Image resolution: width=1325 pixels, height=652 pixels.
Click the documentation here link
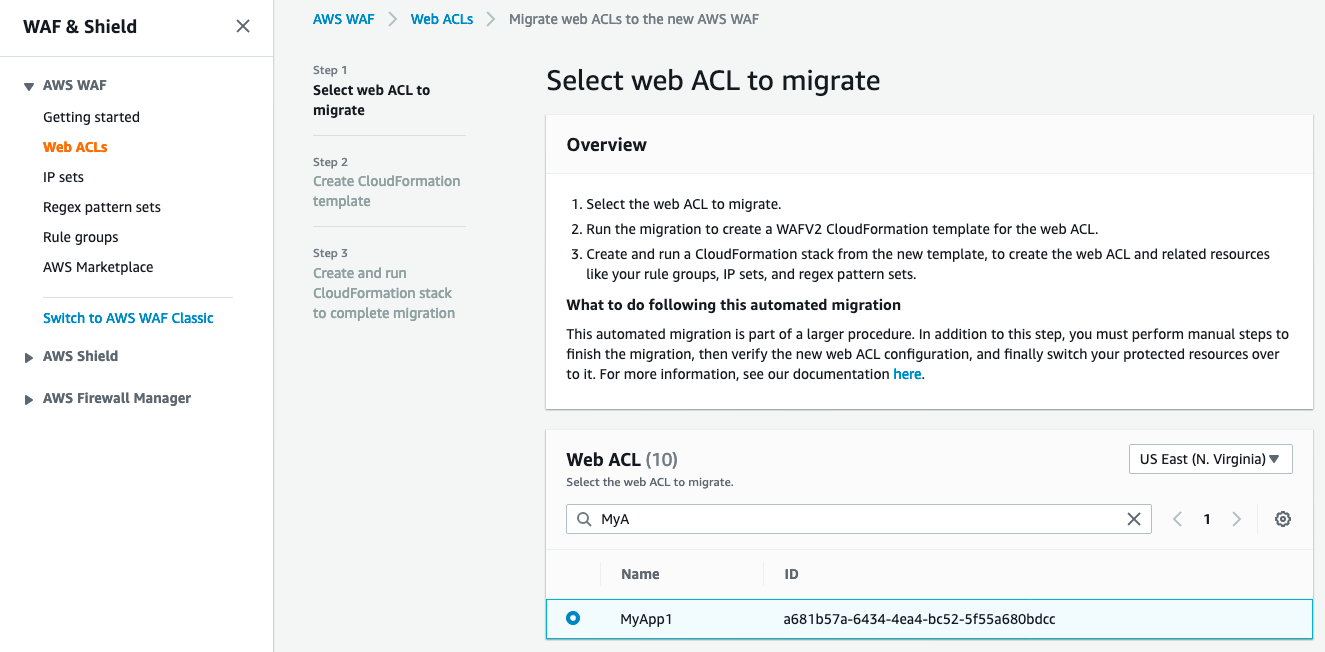(907, 373)
